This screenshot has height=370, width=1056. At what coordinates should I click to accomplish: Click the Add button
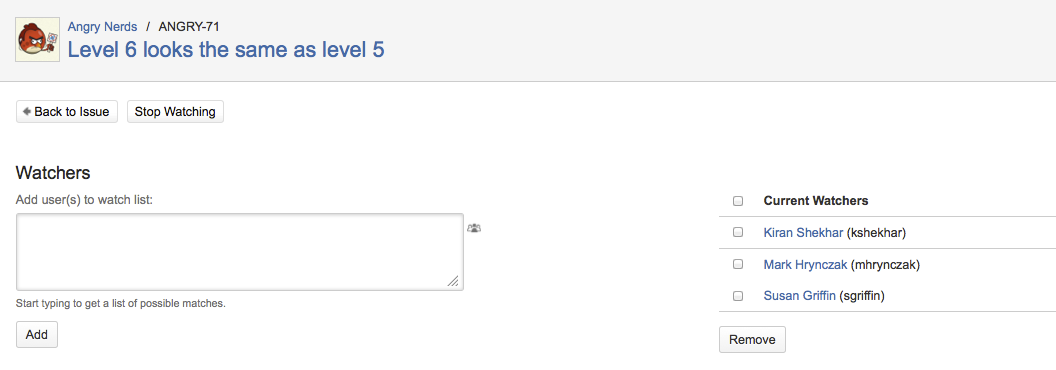click(37, 334)
